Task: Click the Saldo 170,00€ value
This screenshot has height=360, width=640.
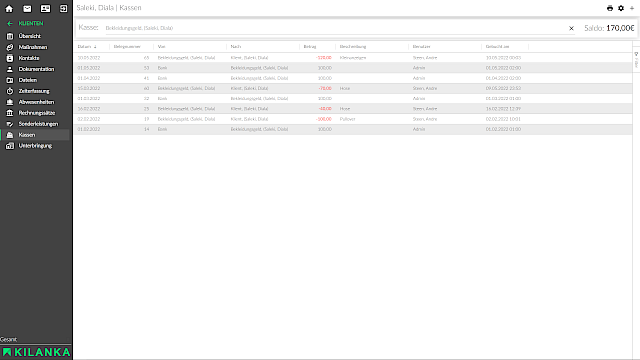Action: click(620, 28)
